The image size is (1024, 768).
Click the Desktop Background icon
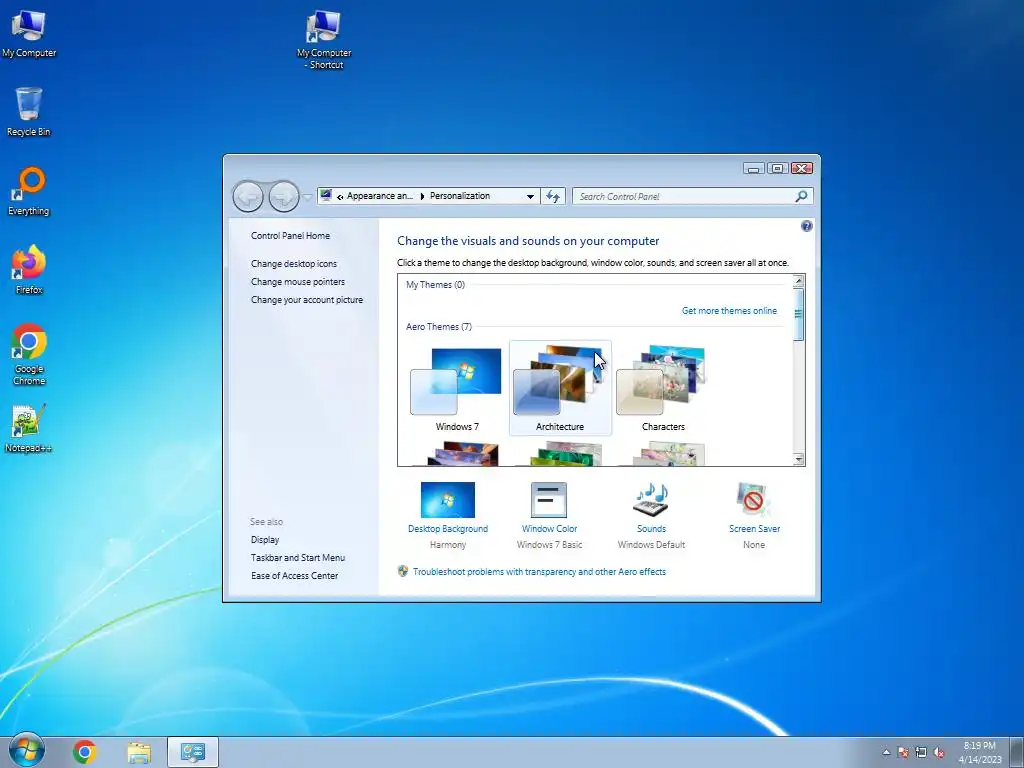click(447, 500)
